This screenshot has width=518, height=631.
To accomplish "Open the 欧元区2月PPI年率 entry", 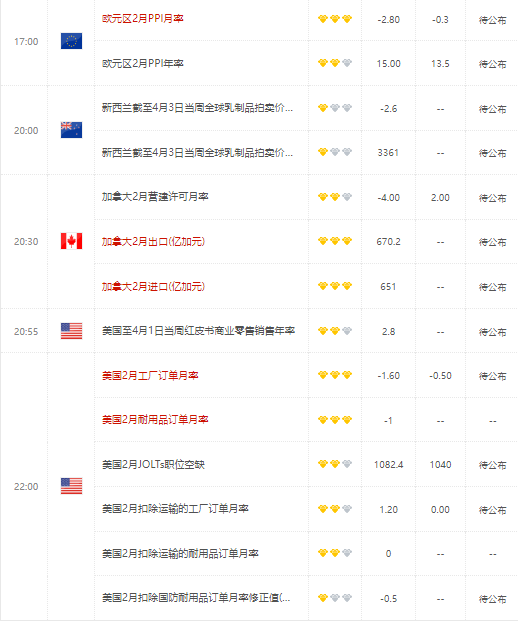I will tap(142, 63).
